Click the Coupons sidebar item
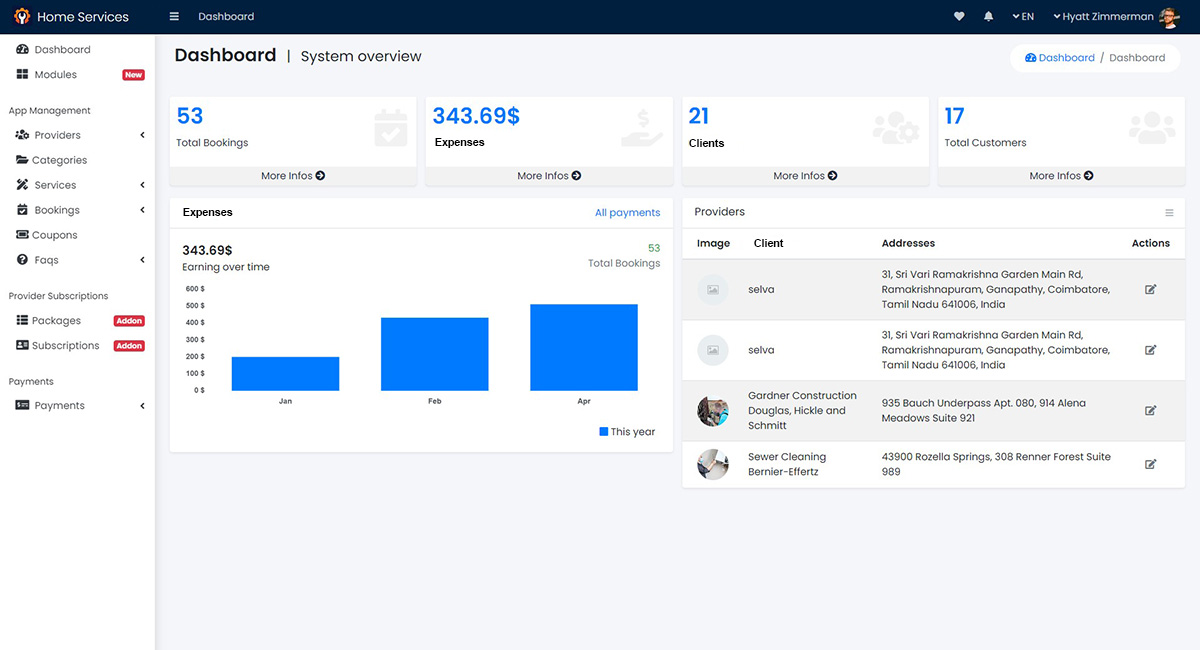Viewport: 1200px width, 650px height. pos(54,235)
